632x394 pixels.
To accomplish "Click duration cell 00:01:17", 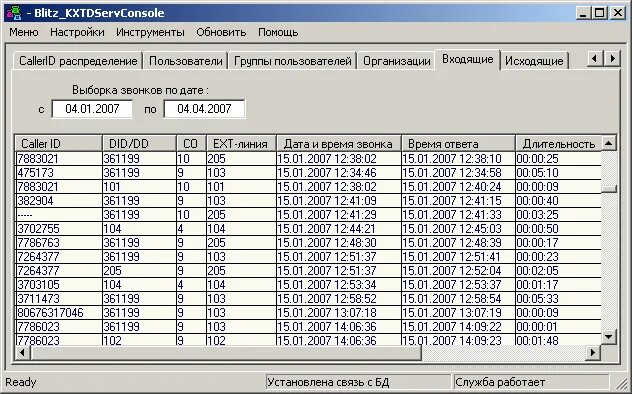I will click(x=558, y=285).
